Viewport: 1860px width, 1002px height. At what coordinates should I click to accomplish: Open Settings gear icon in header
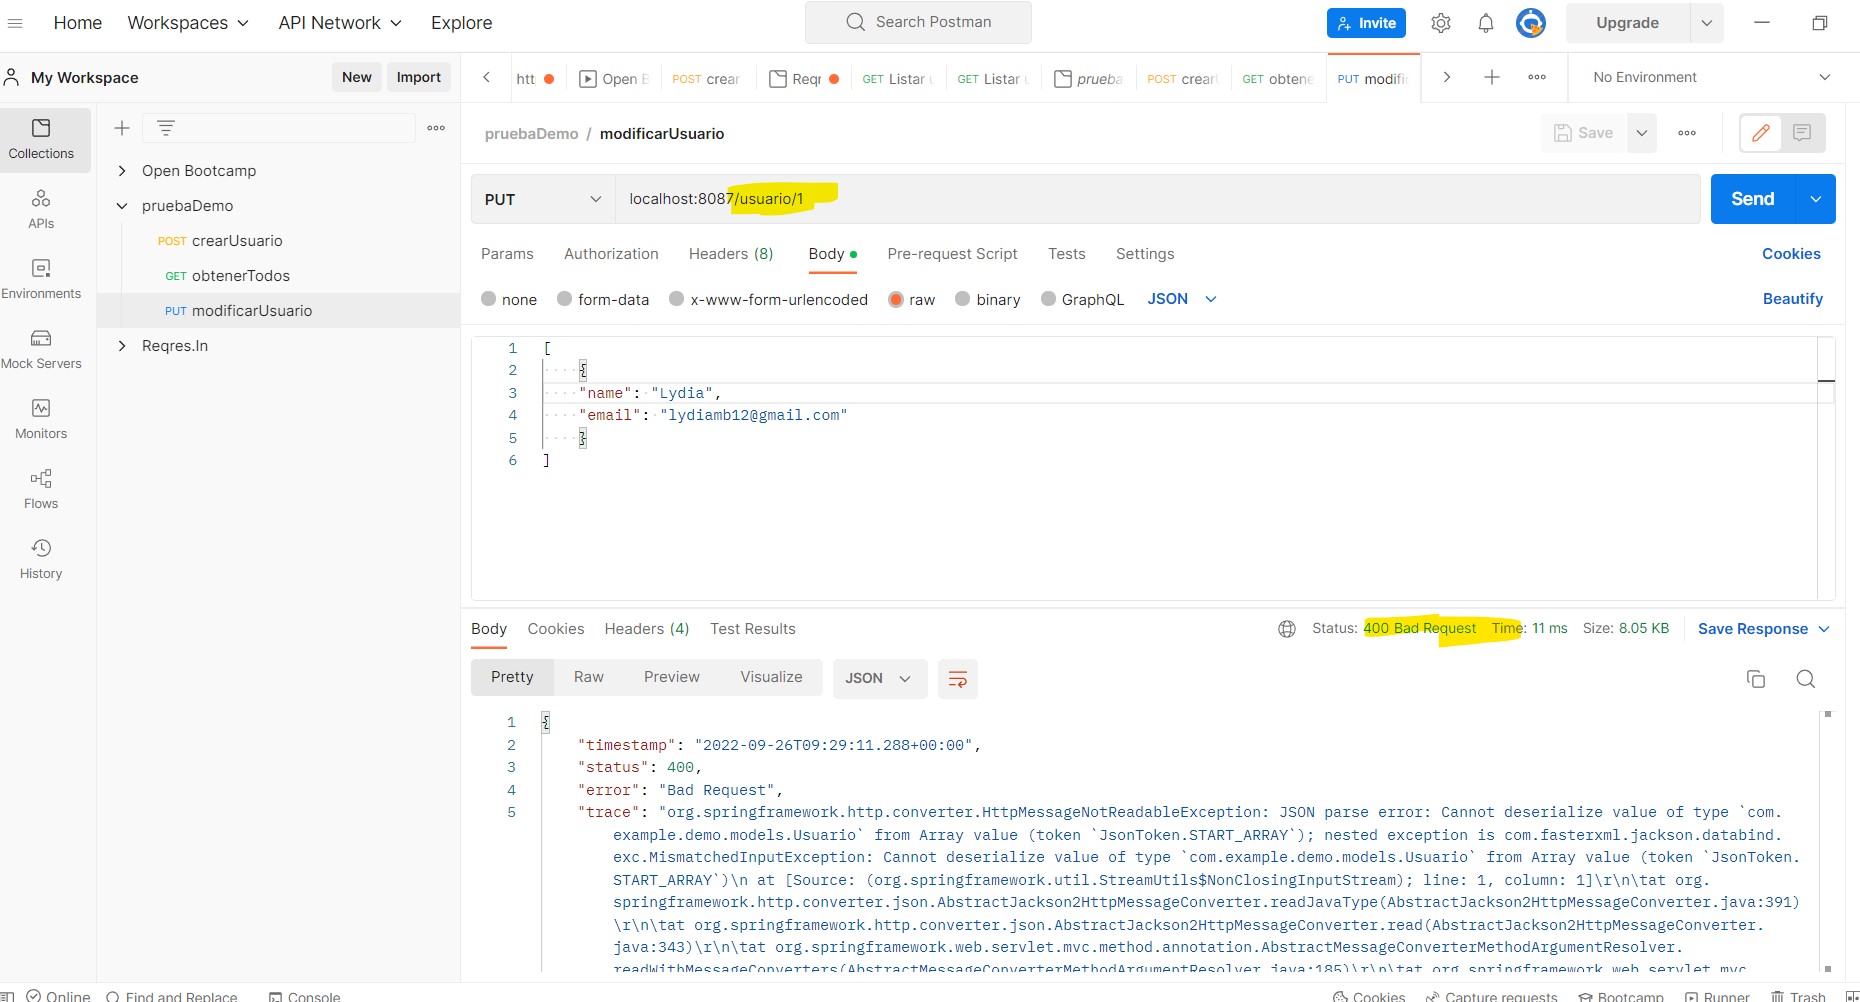[1440, 23]
